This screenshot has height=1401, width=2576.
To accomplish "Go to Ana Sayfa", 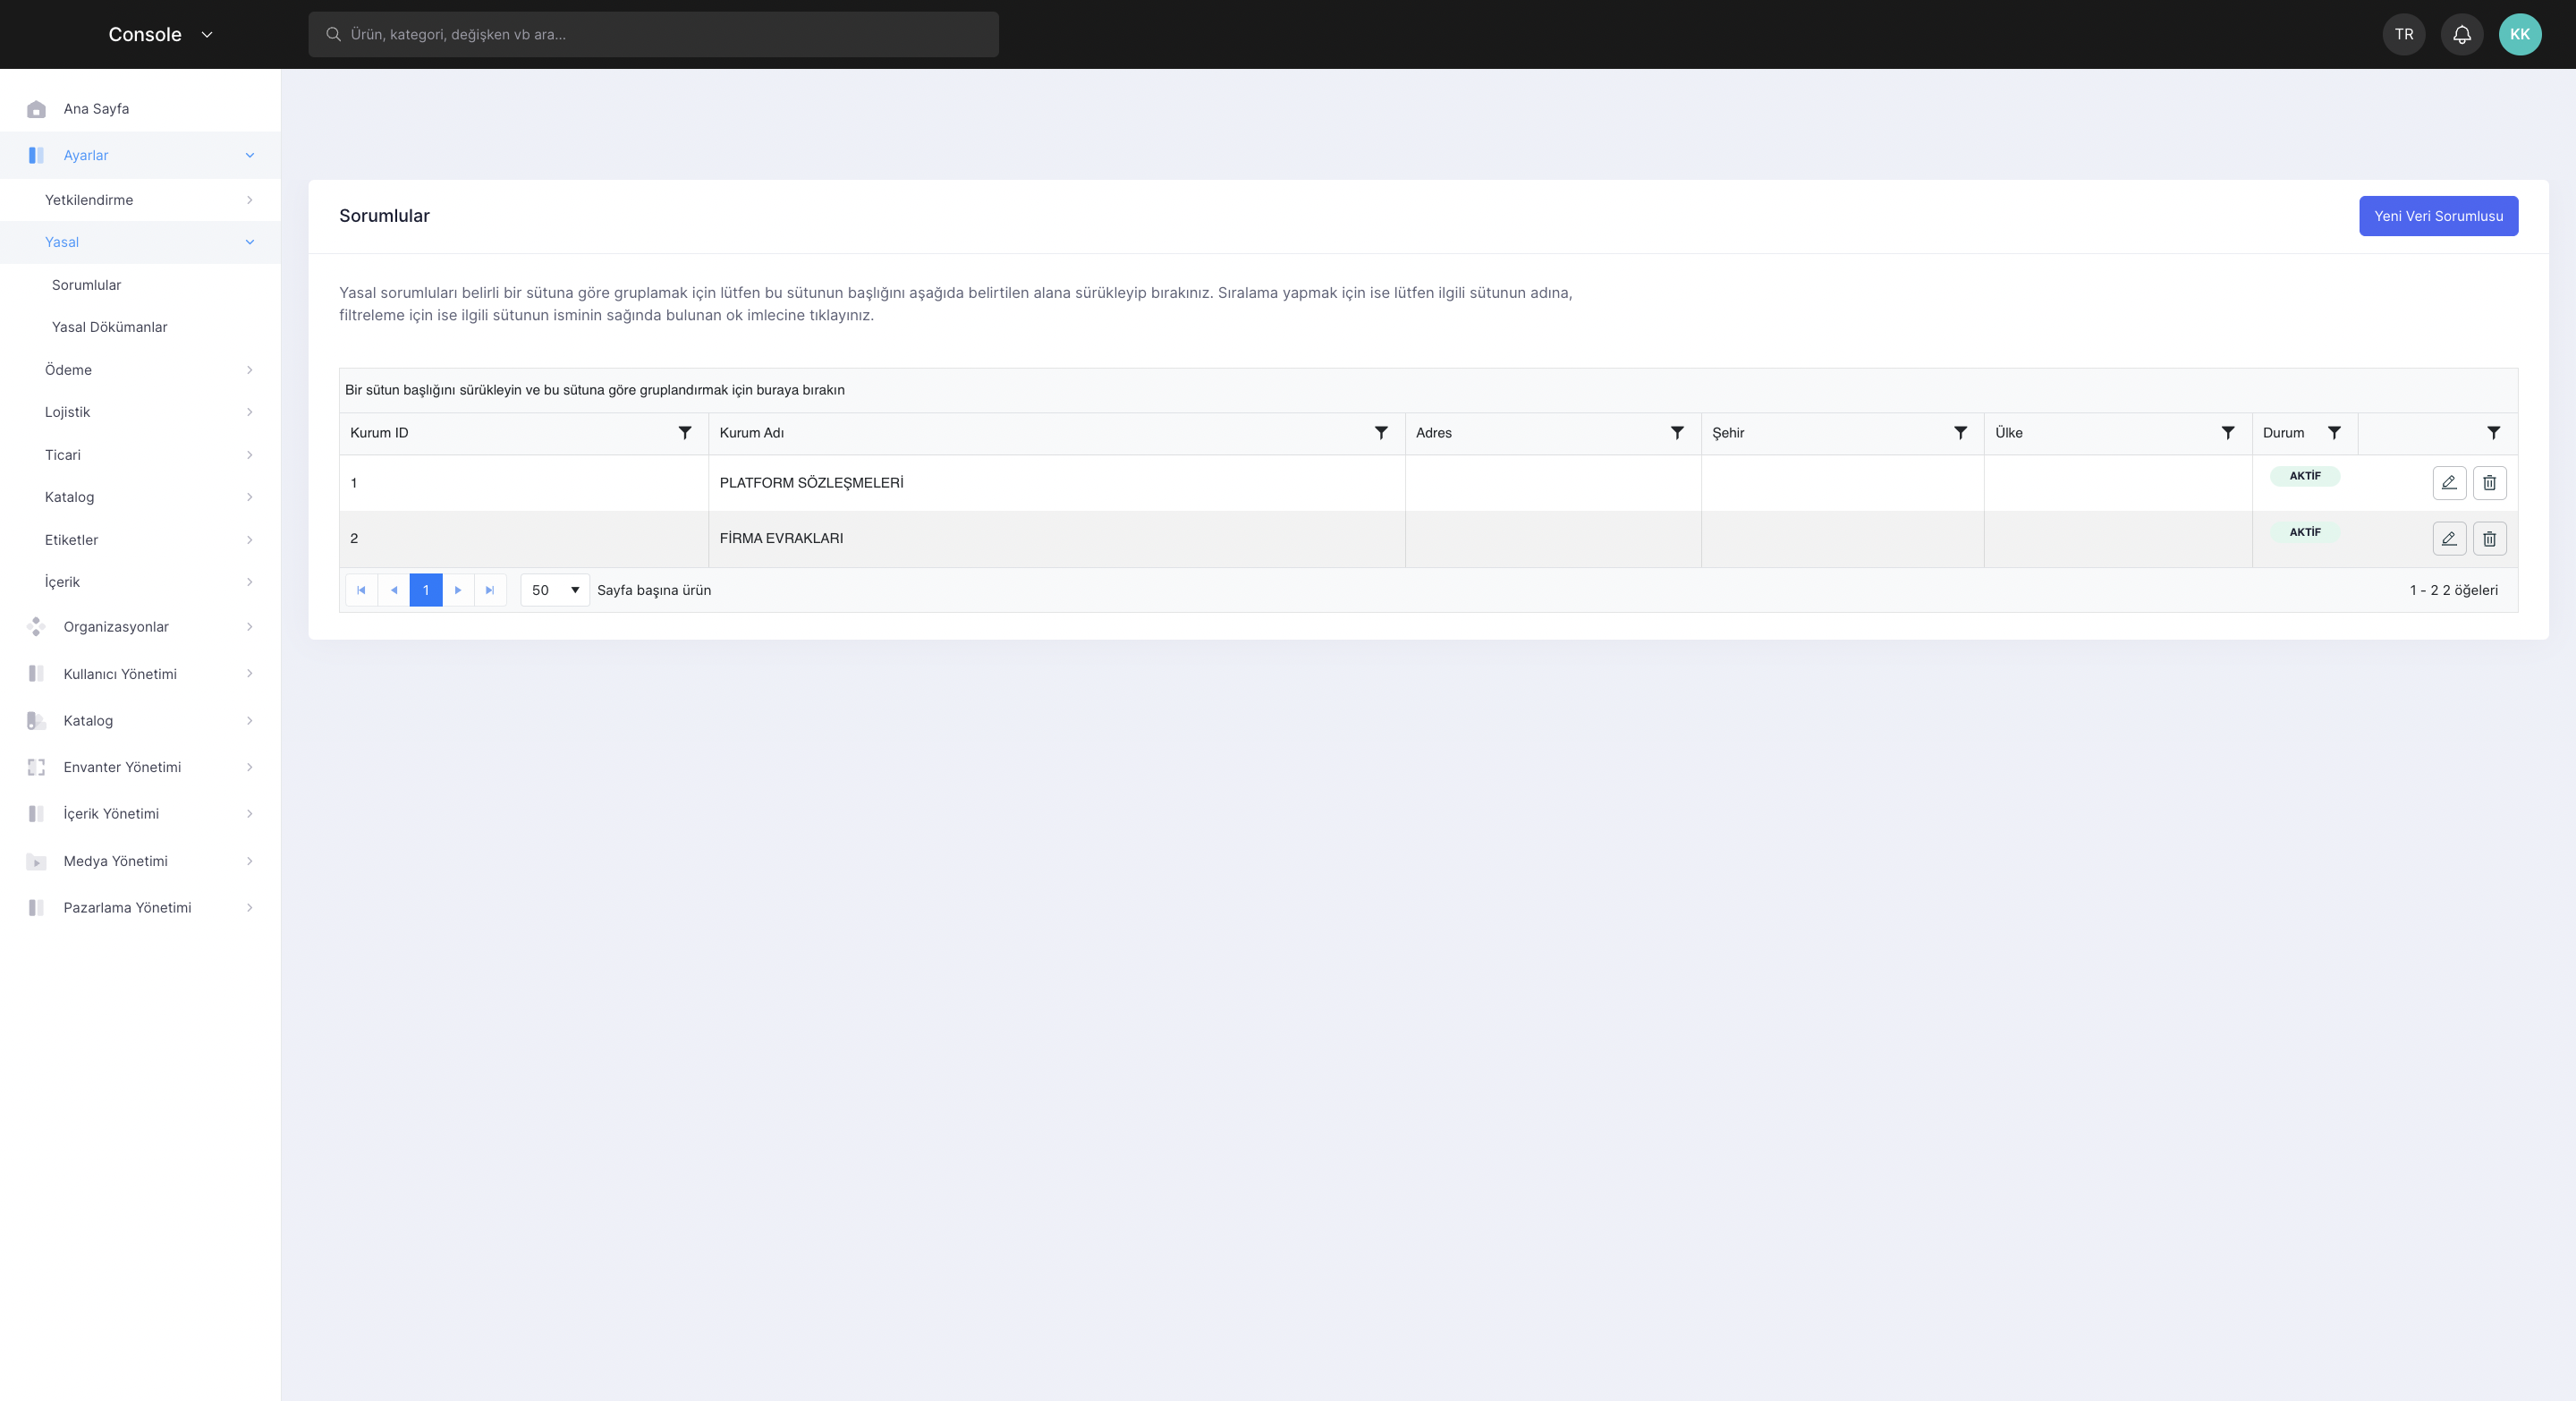I will [x=140, y=109].
